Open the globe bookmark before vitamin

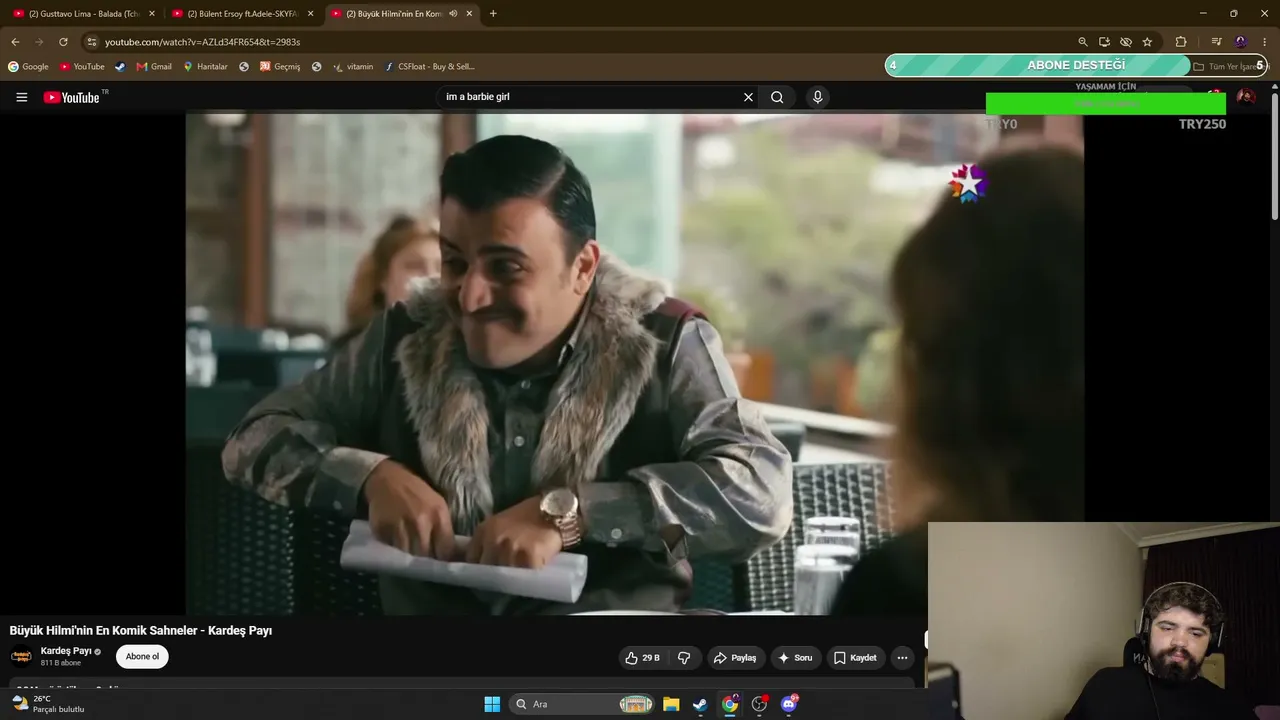[316, 67]
